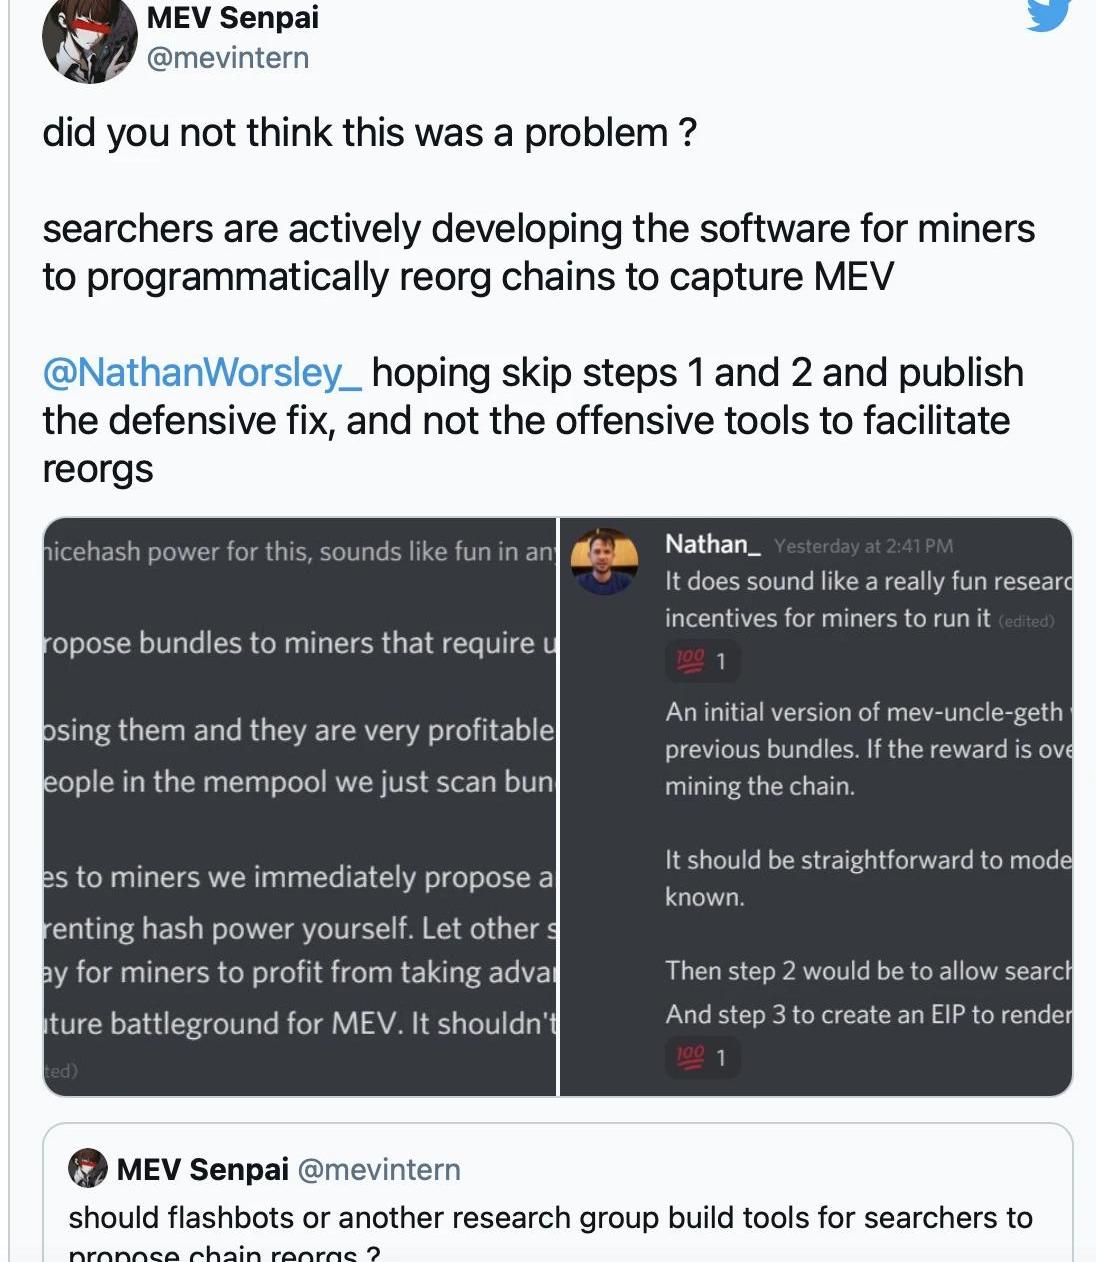Image resolution: width=1096 pixels, height=1262 pixels.
Task: Enlarge the left Discord screenshot image
Action: tap(299, 806)
